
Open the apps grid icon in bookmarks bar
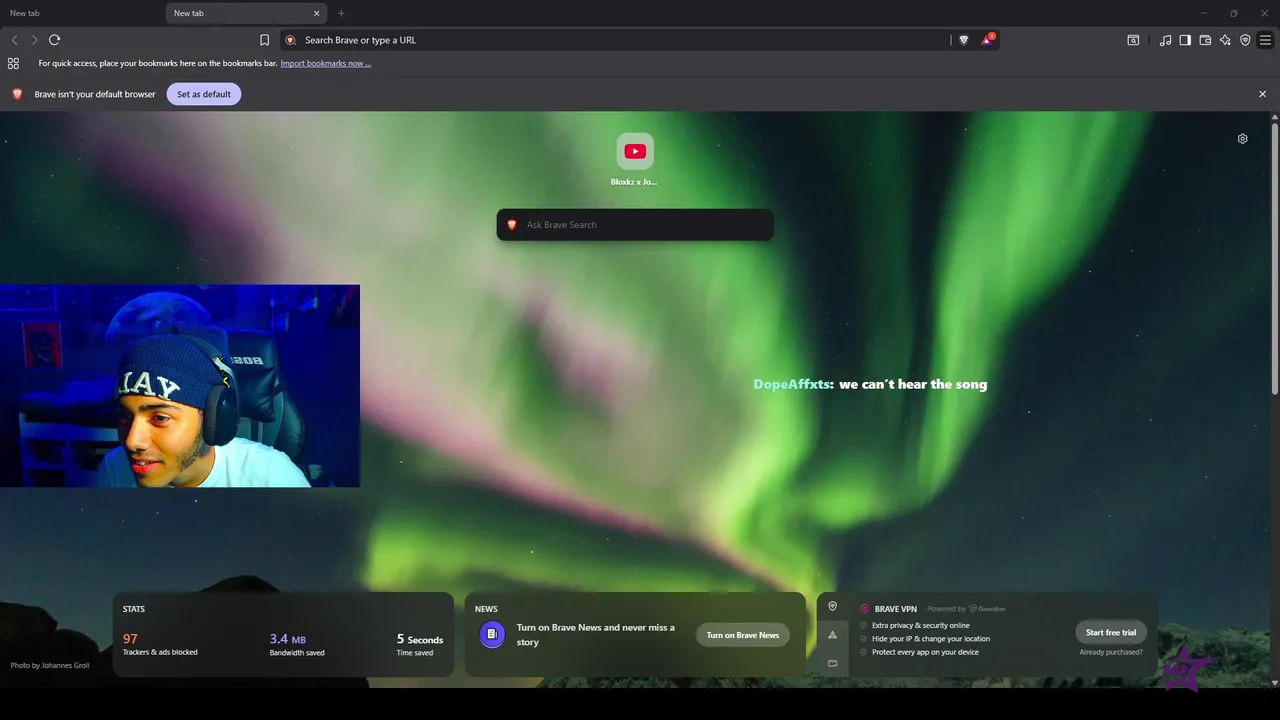click(13, 63)
